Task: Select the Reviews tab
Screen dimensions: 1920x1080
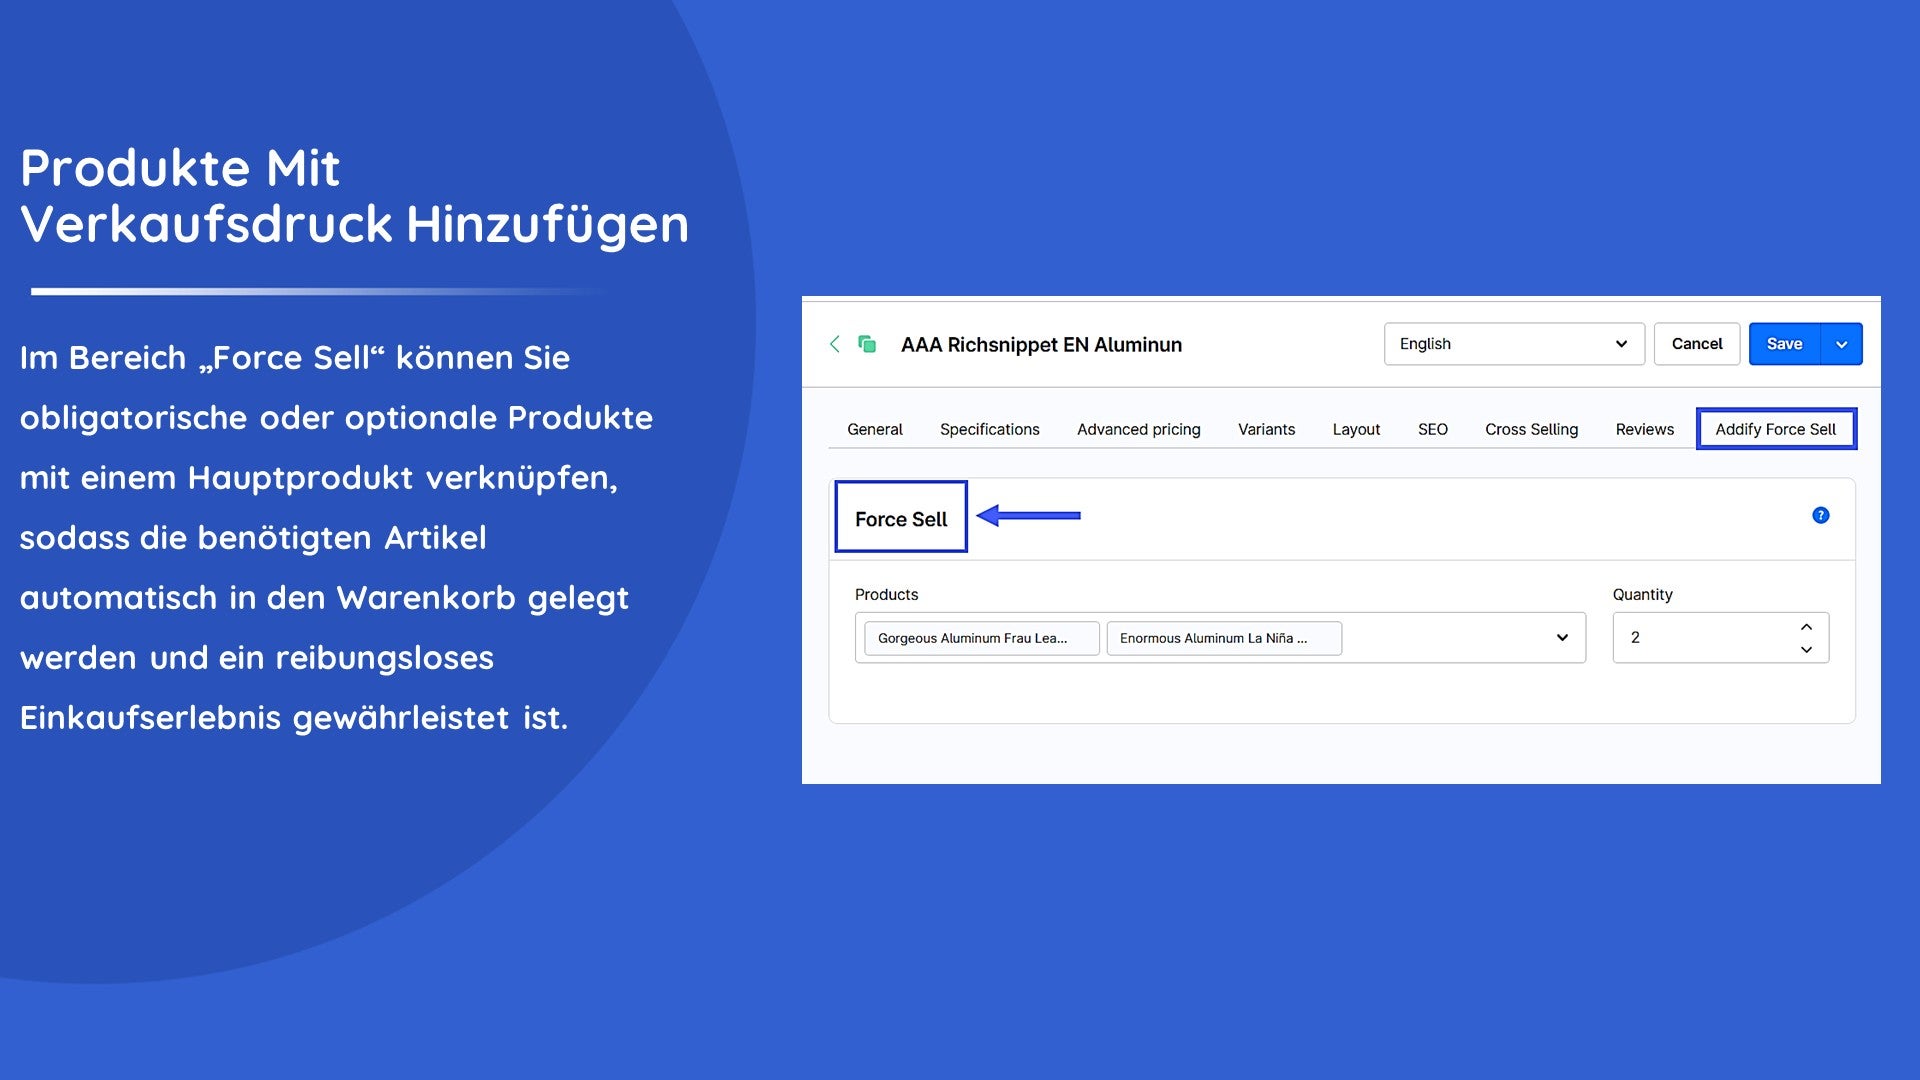Action: tap(1644, 429)
